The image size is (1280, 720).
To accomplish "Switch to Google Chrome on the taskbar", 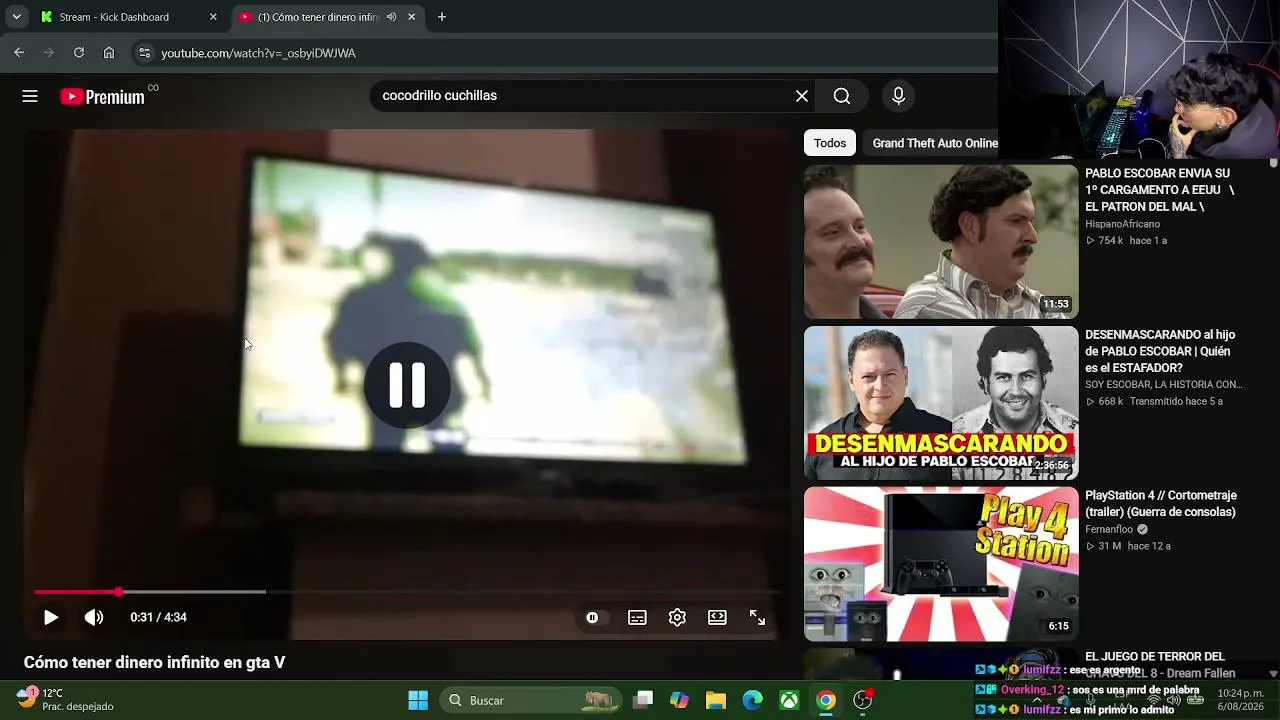I will 826,700.
